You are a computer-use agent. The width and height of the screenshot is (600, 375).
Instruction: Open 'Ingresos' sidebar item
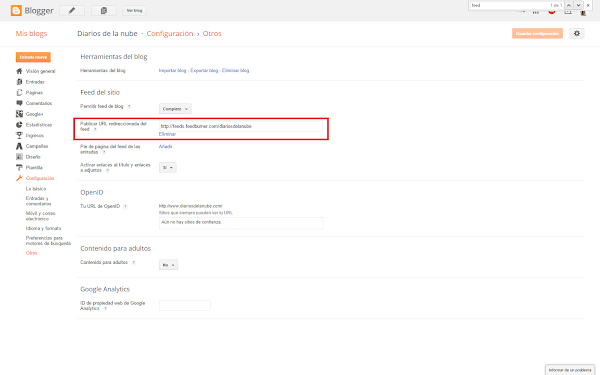(x=35, y=135)
